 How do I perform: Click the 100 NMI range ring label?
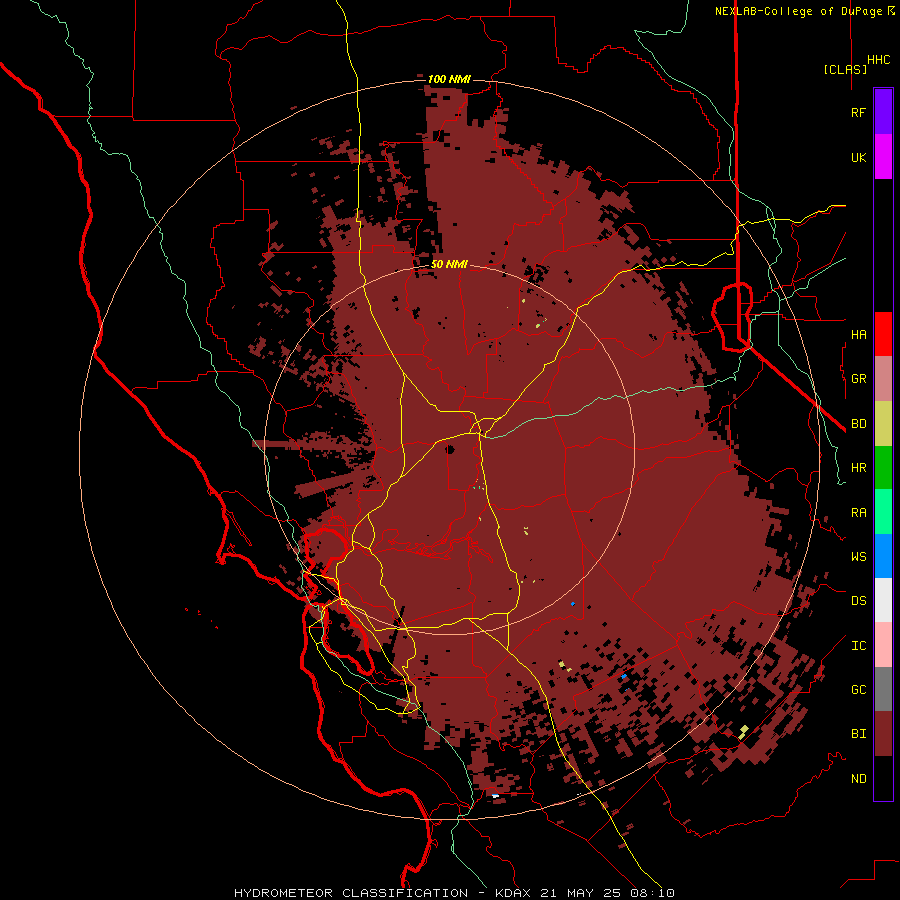[449, 79]
